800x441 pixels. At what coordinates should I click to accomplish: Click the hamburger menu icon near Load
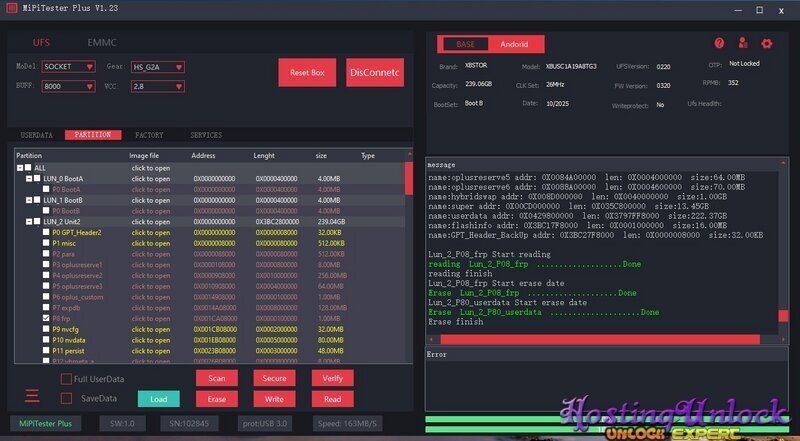click(x=32, y=397)
